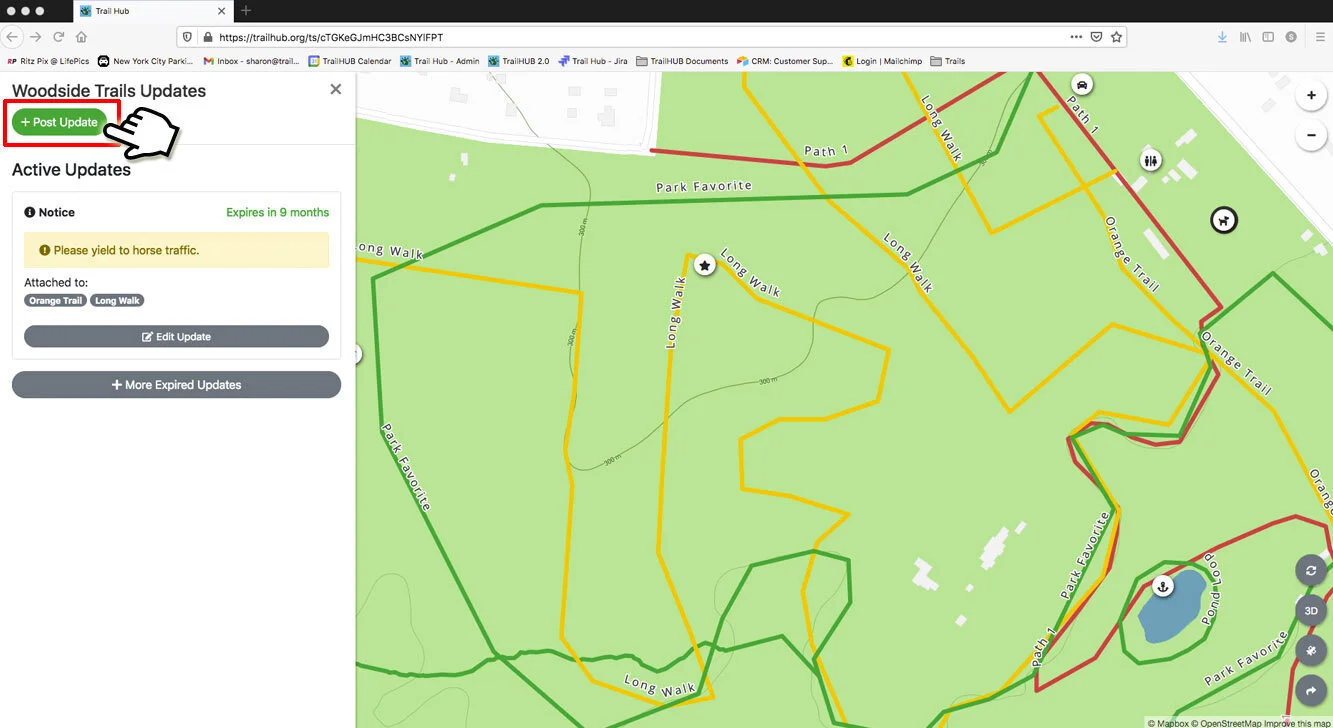Click the puzzle-piece map button
1333x728 pixels.
tap(1311, 650)
